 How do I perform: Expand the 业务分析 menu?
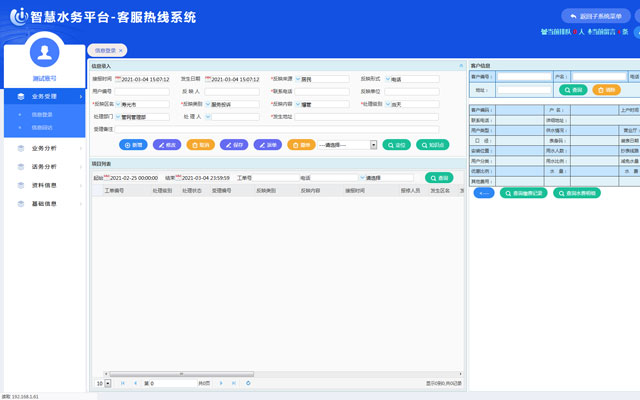click(43, 148)
